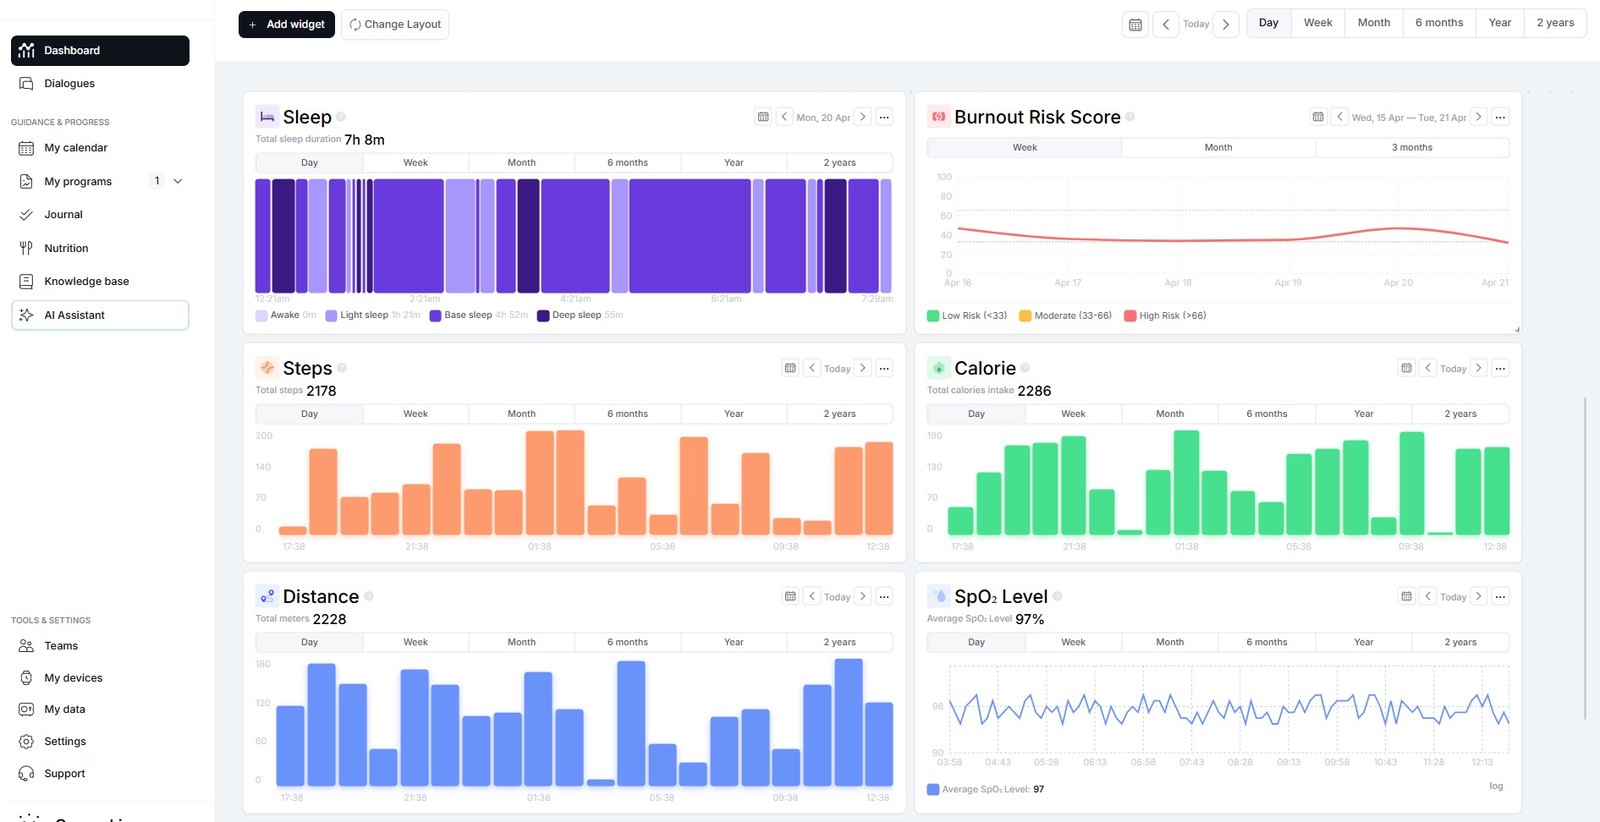Expand the My programs chevron

tap(178, 181)
